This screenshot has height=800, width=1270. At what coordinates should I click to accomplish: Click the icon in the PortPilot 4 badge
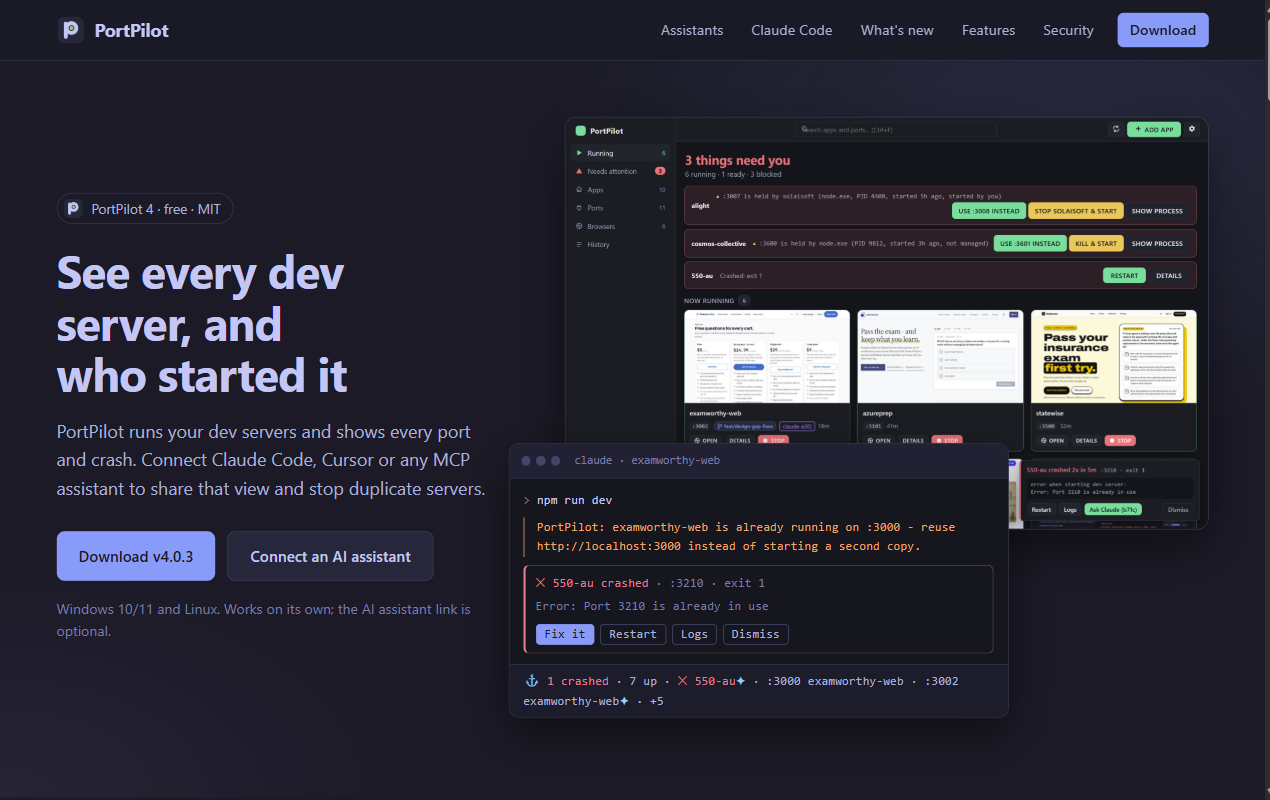(x=73, y=209)
